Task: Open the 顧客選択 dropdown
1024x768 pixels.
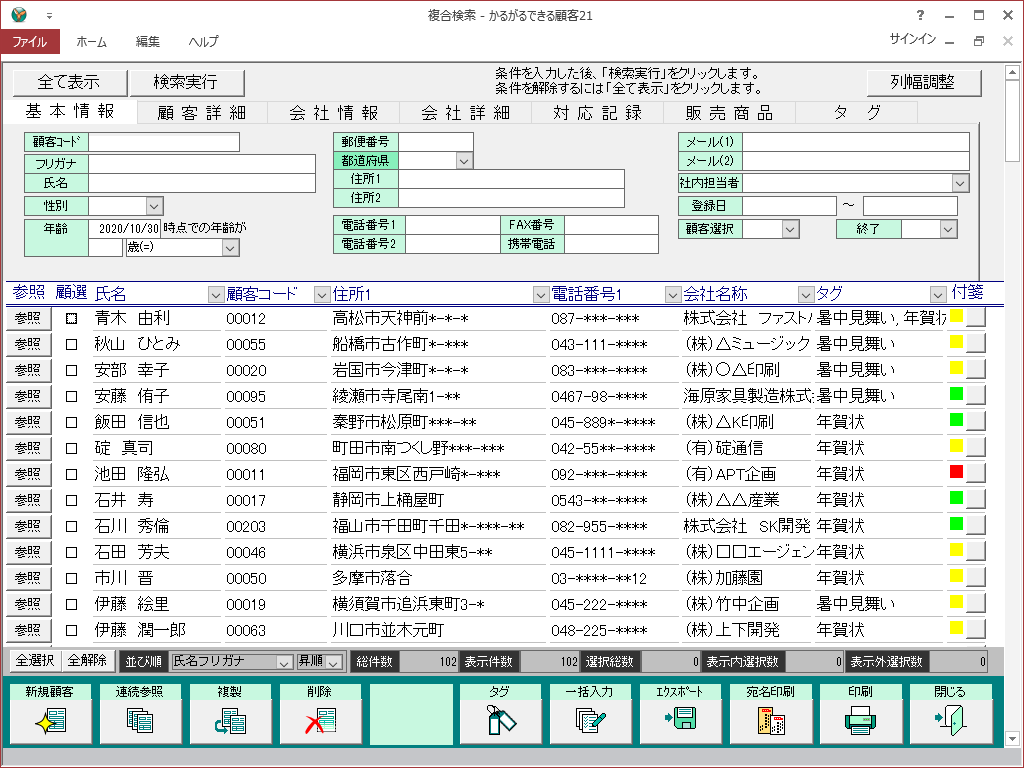Action: tap(790, 229)
